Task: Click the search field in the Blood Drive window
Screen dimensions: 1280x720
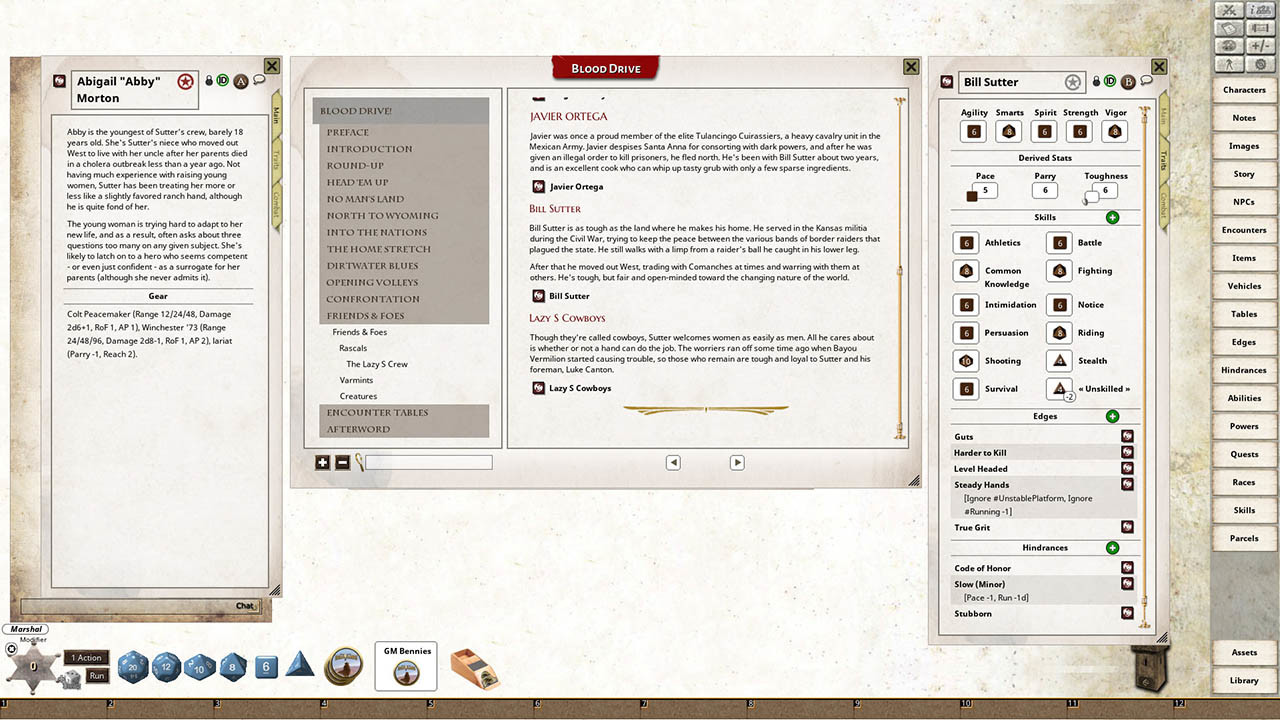Action: 430,462
